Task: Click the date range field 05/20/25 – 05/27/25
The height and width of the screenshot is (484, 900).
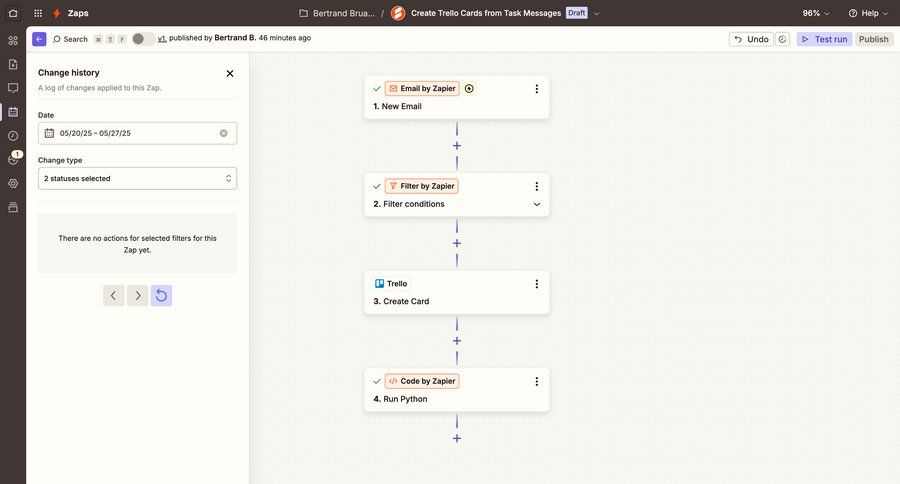Action: (x=137, y=133)
